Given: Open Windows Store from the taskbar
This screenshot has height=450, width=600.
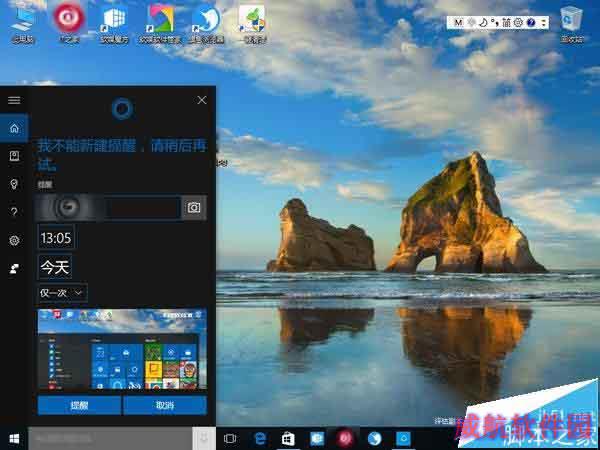Looking at the screenshot, I should 289,439.
